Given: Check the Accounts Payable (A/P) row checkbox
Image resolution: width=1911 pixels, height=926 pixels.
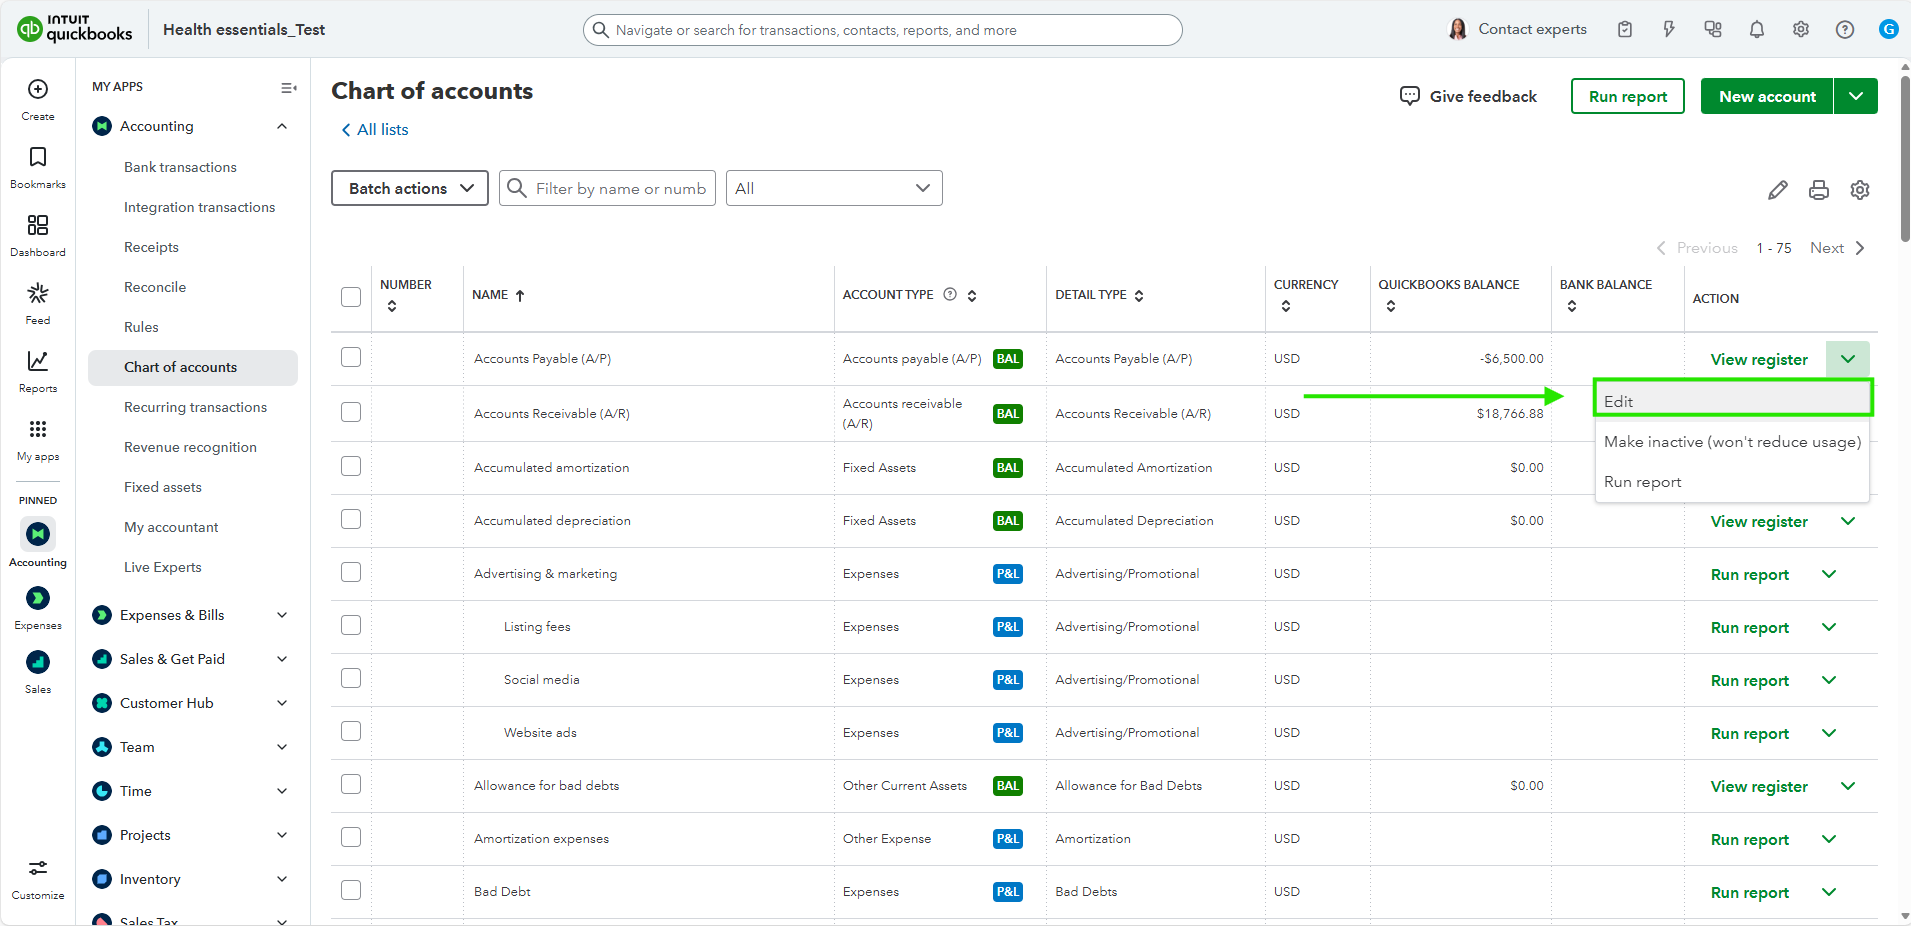Looking at the screenshot, I should click(351, 358).
